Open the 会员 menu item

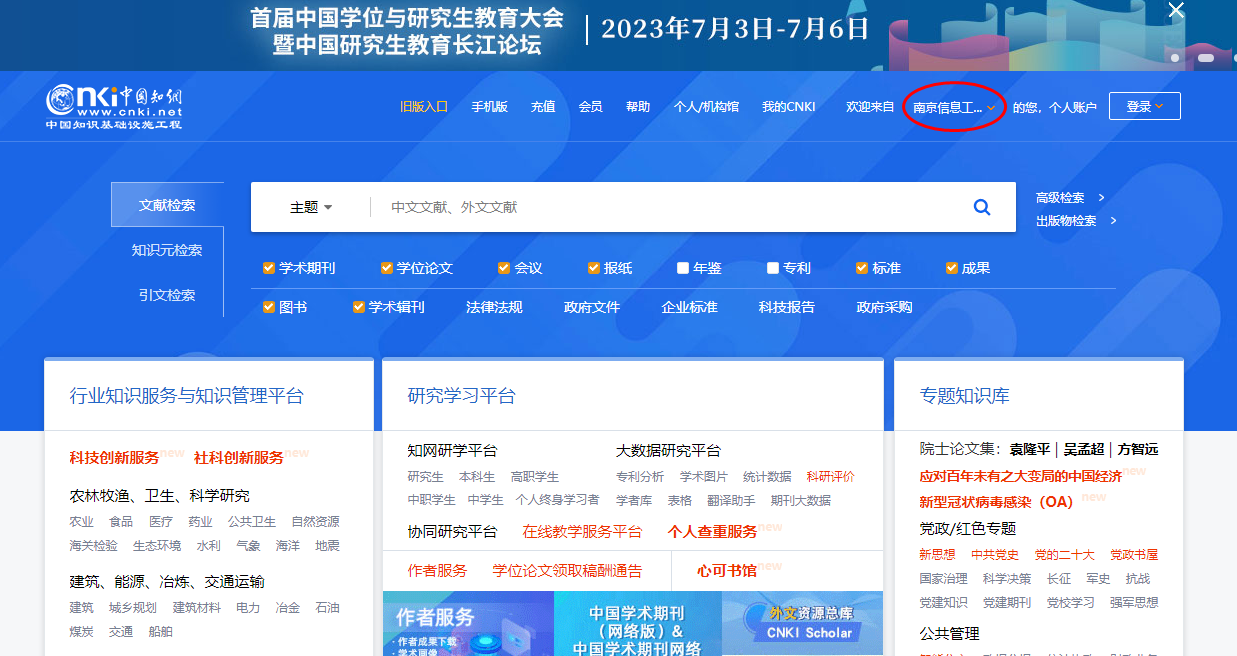click(591, 107)
